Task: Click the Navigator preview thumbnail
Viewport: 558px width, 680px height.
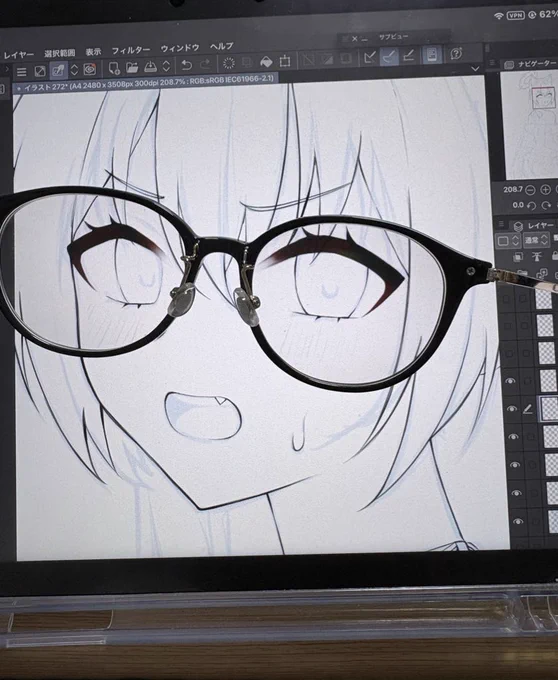Action: 529,125
